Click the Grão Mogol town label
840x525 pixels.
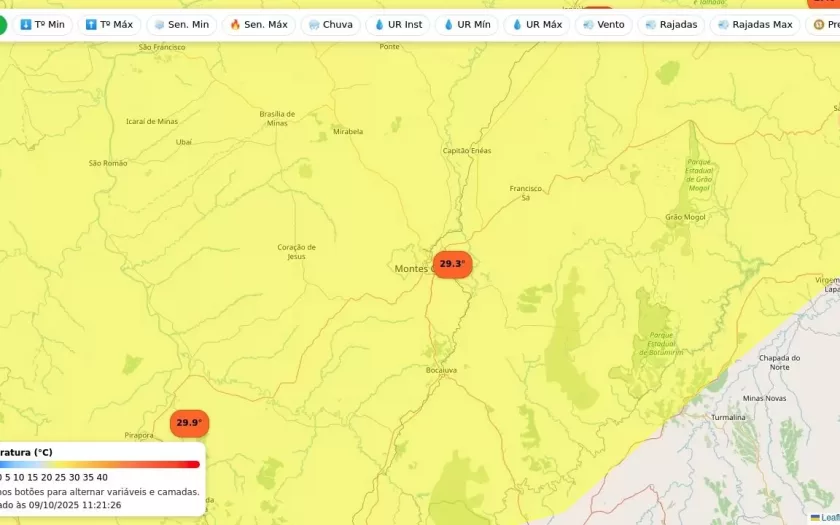click(685, 217)
